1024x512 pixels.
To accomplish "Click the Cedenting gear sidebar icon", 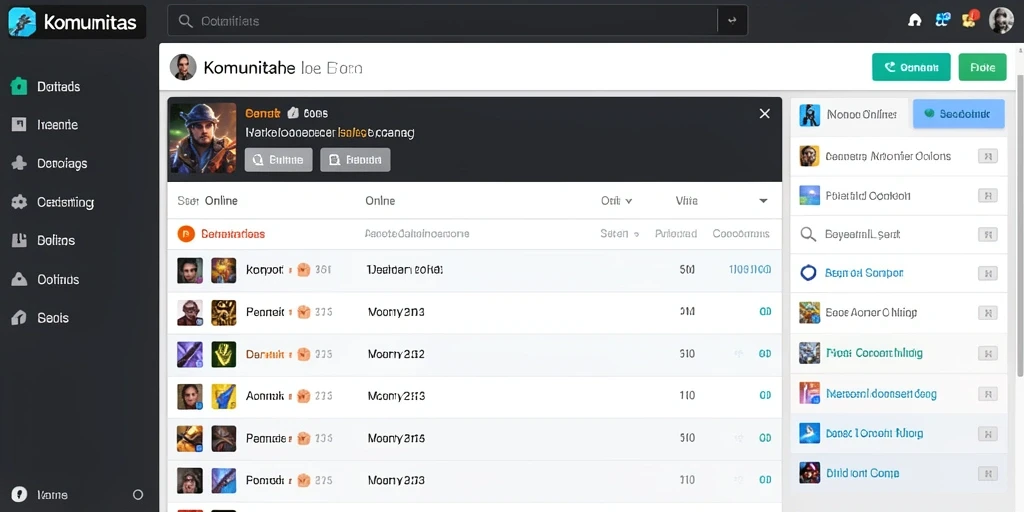I will coord(19,202).
